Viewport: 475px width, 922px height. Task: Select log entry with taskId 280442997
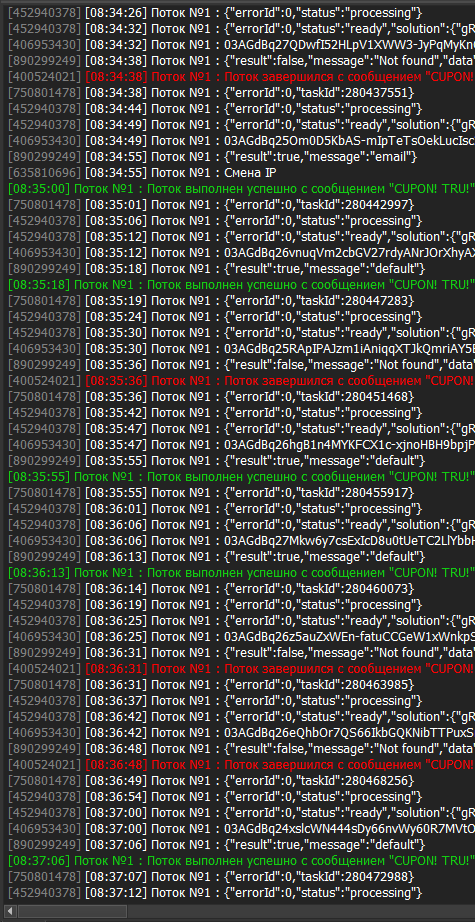coord(238,204)
